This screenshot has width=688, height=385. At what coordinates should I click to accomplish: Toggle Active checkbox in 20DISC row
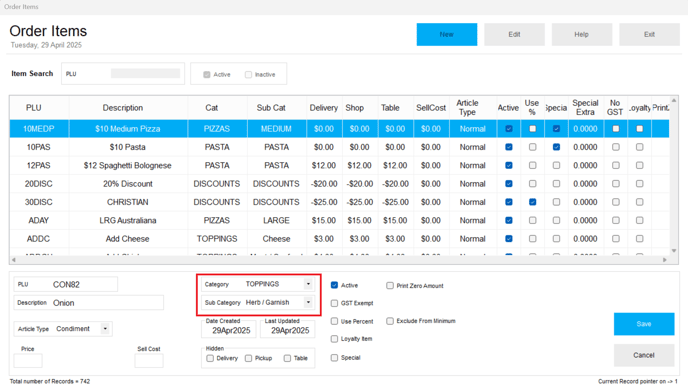(x=509, y=184)
